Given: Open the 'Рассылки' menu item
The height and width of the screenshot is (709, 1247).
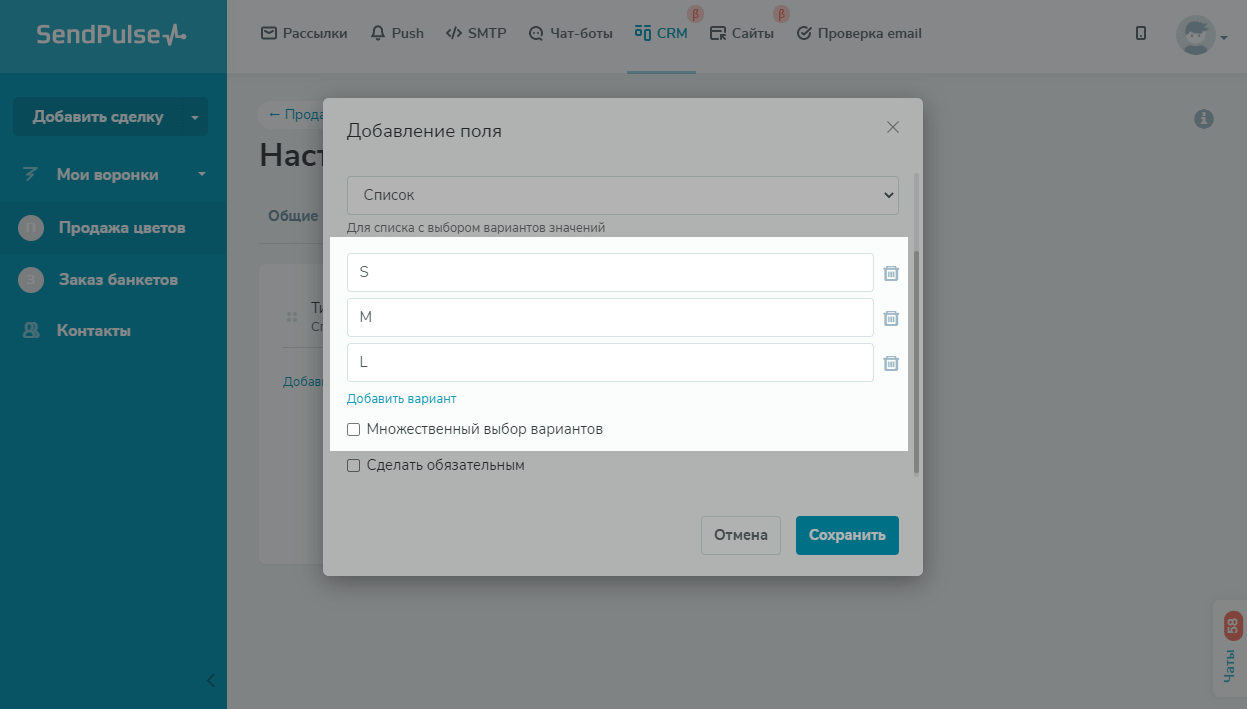Looking at the screenshot, I should point(304,33).
